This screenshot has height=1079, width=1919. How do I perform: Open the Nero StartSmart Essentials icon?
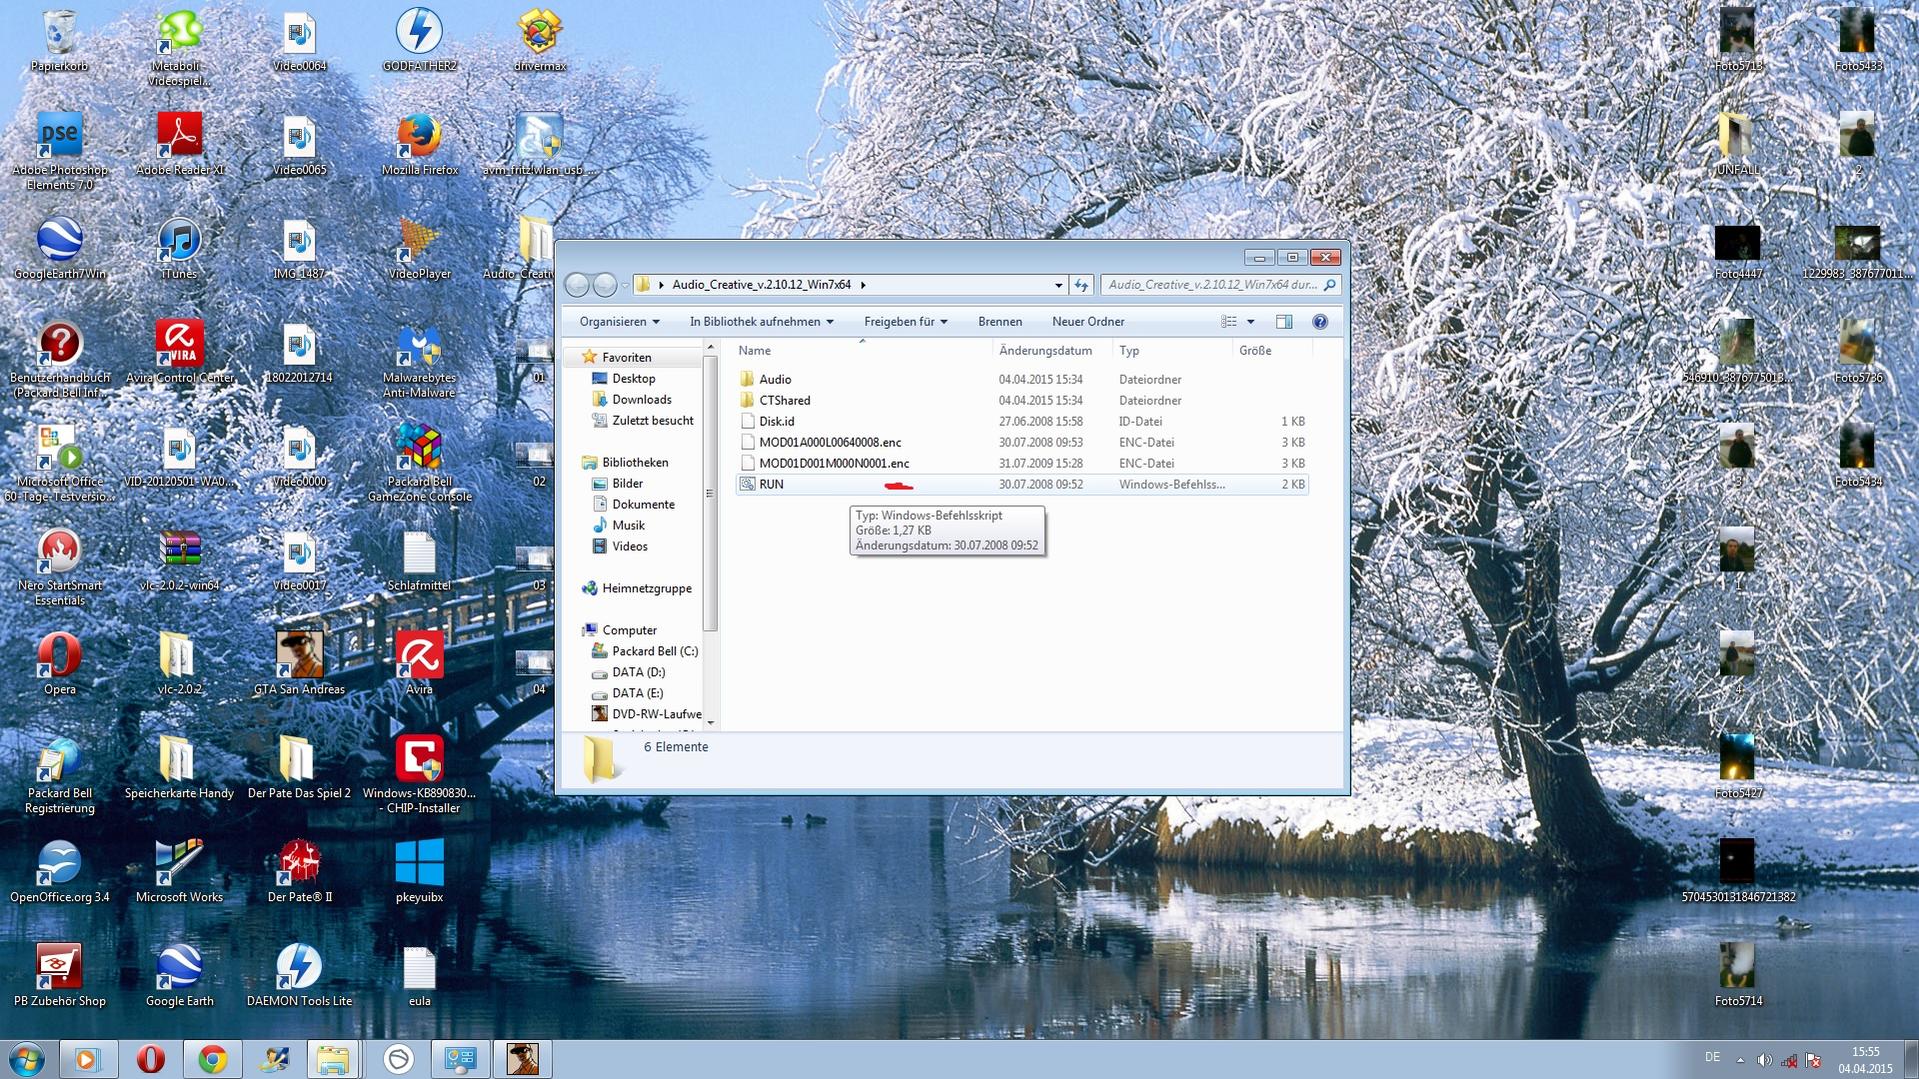[x=60, y=567]
